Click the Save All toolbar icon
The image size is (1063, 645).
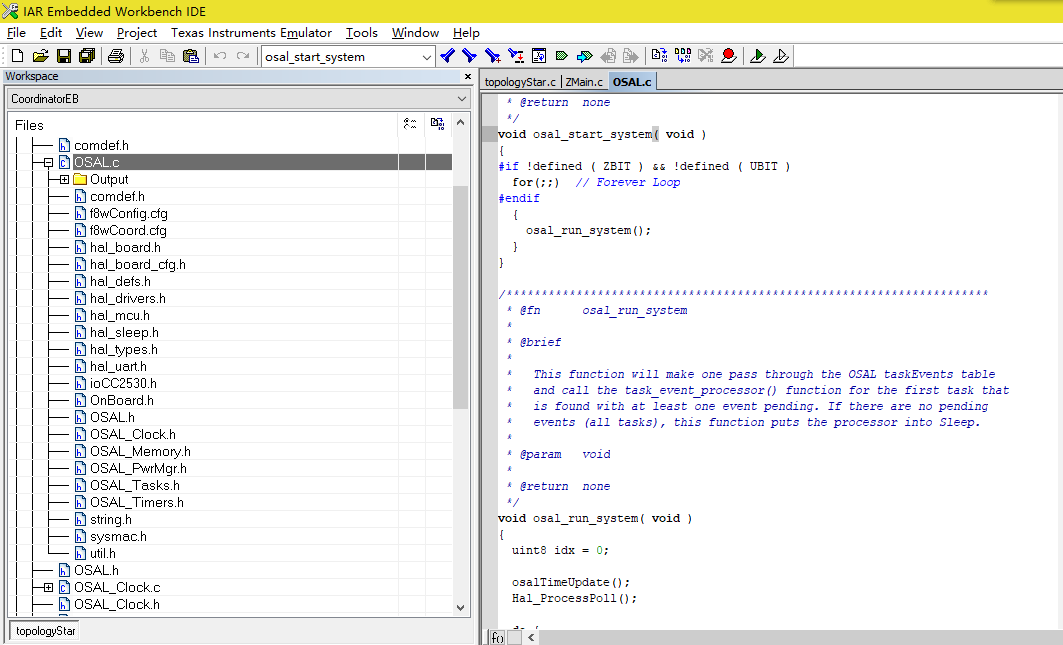click(86, 56)
